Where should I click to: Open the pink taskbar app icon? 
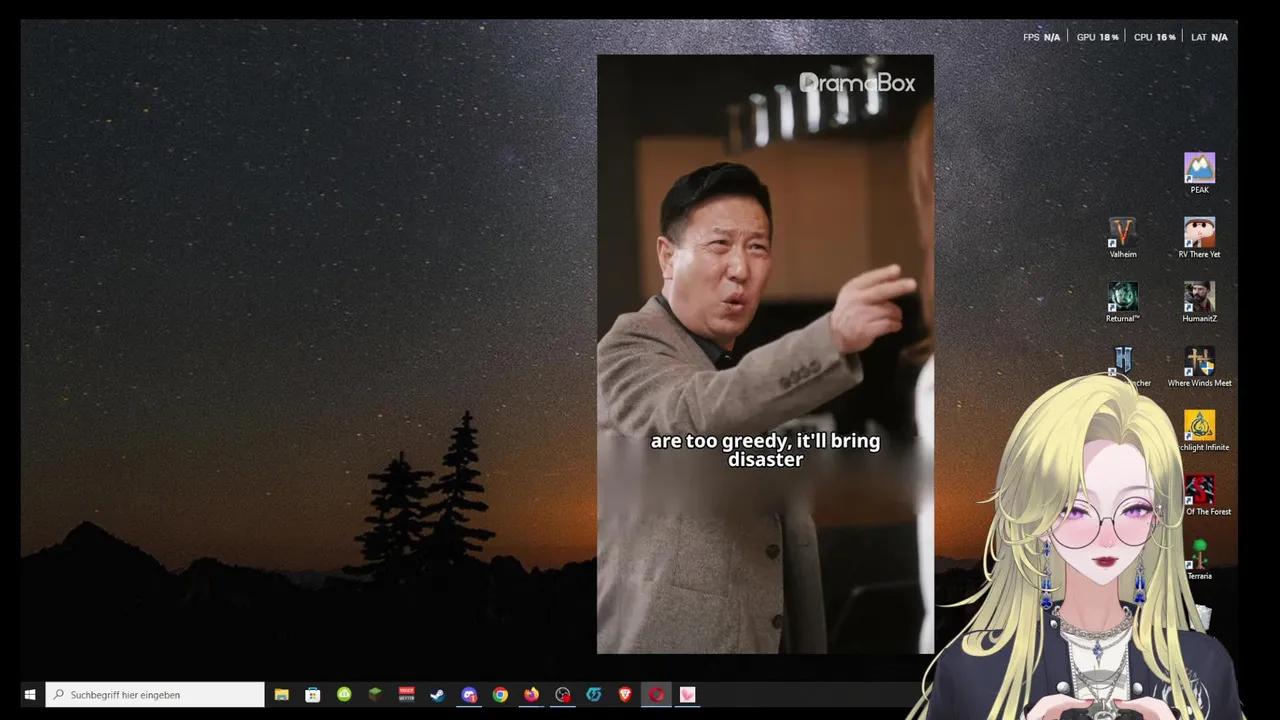687,695
